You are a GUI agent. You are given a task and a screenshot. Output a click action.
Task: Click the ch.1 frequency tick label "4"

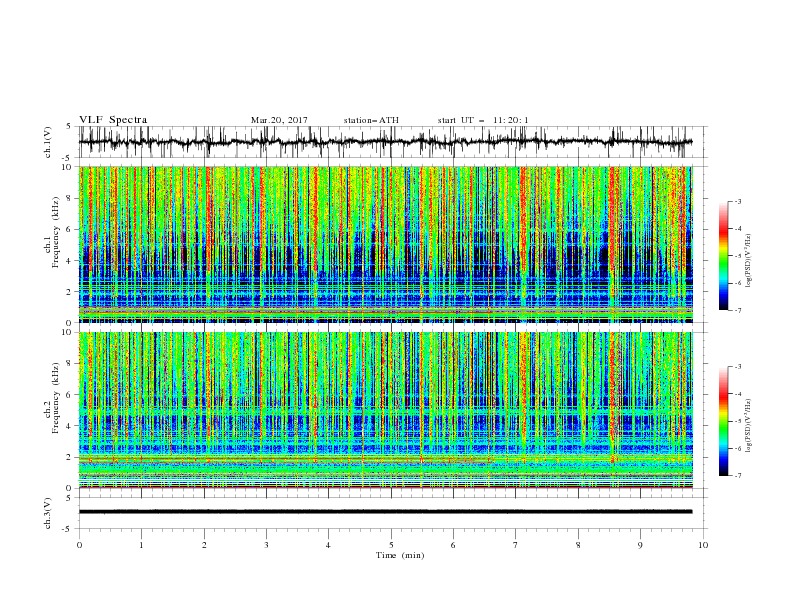tap(70, 261)
